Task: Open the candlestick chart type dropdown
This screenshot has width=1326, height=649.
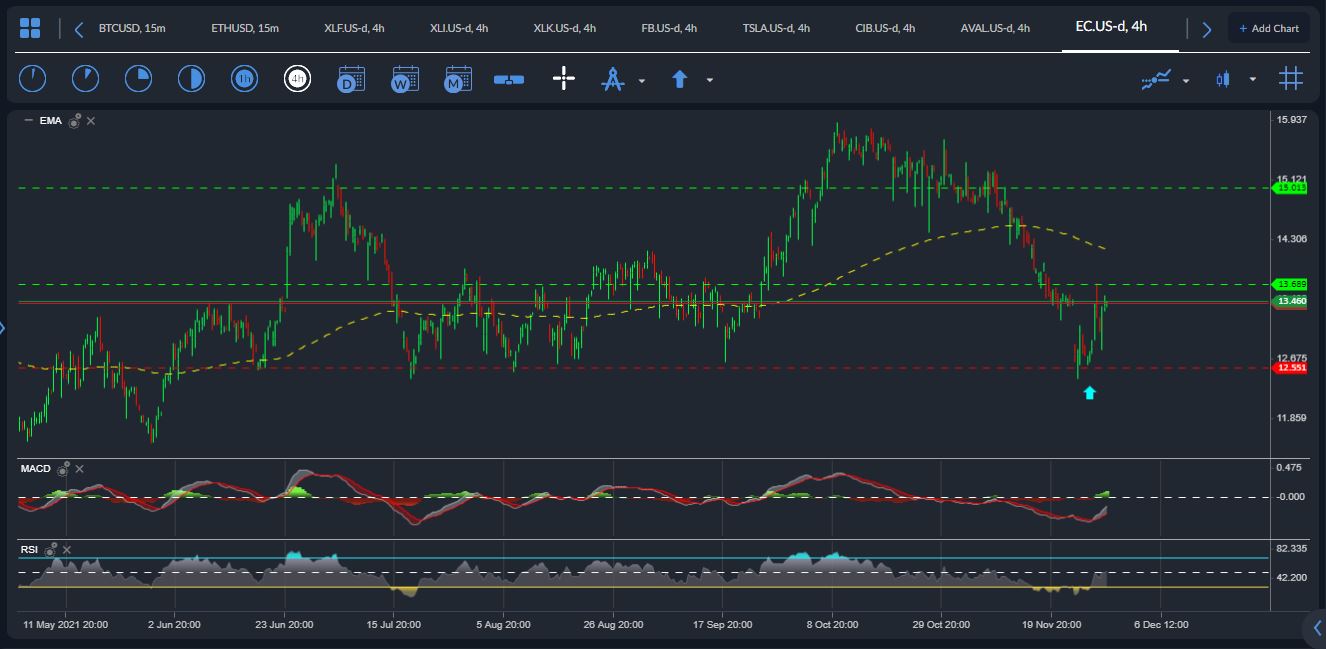Action: pyautogui.click(x=1252, y=80)
